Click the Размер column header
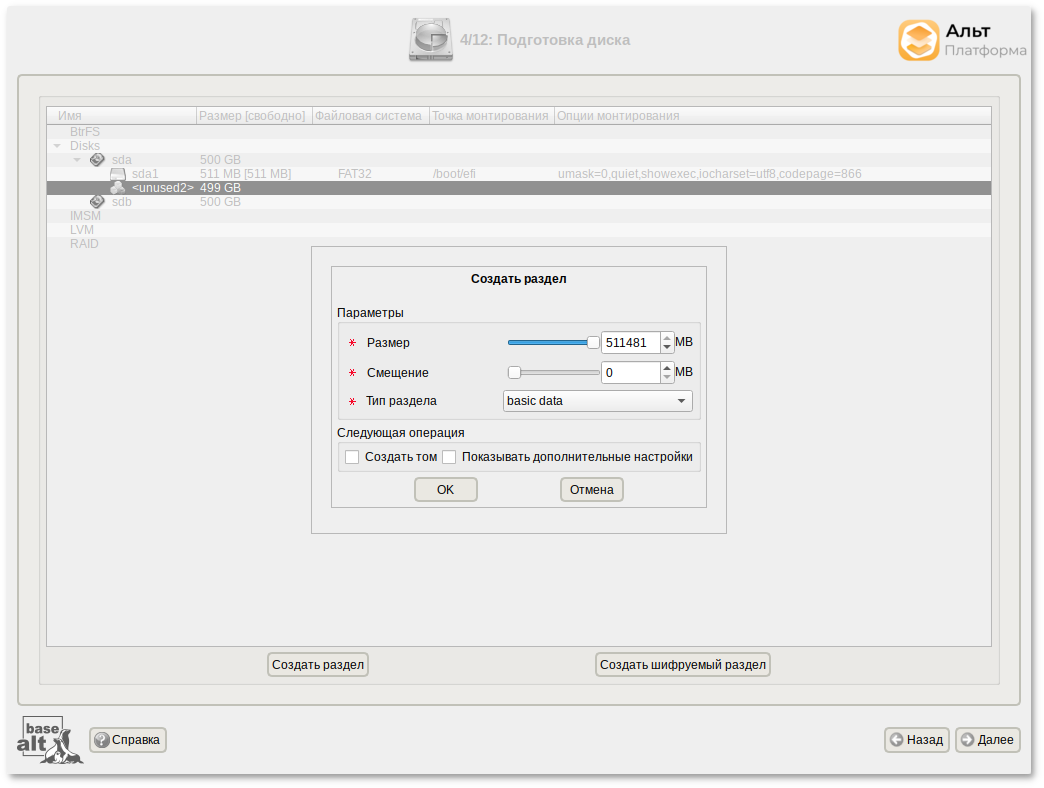The width and height of the screenshot is (1044, 788). click(252, 116)
